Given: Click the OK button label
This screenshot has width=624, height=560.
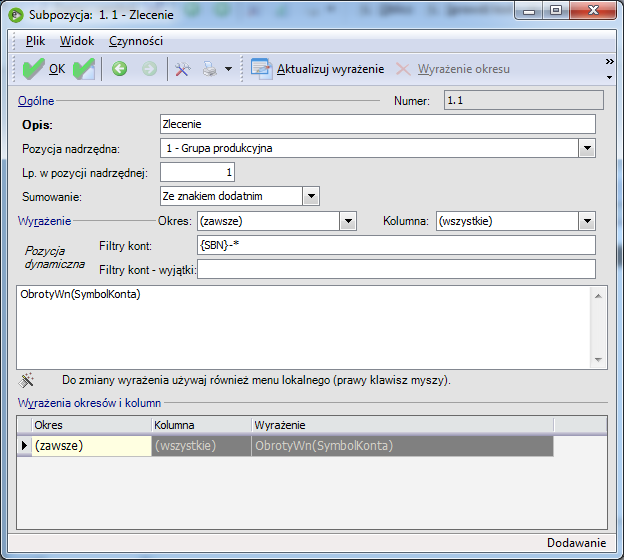Looking at the screenshot, I should click(57, 69).
